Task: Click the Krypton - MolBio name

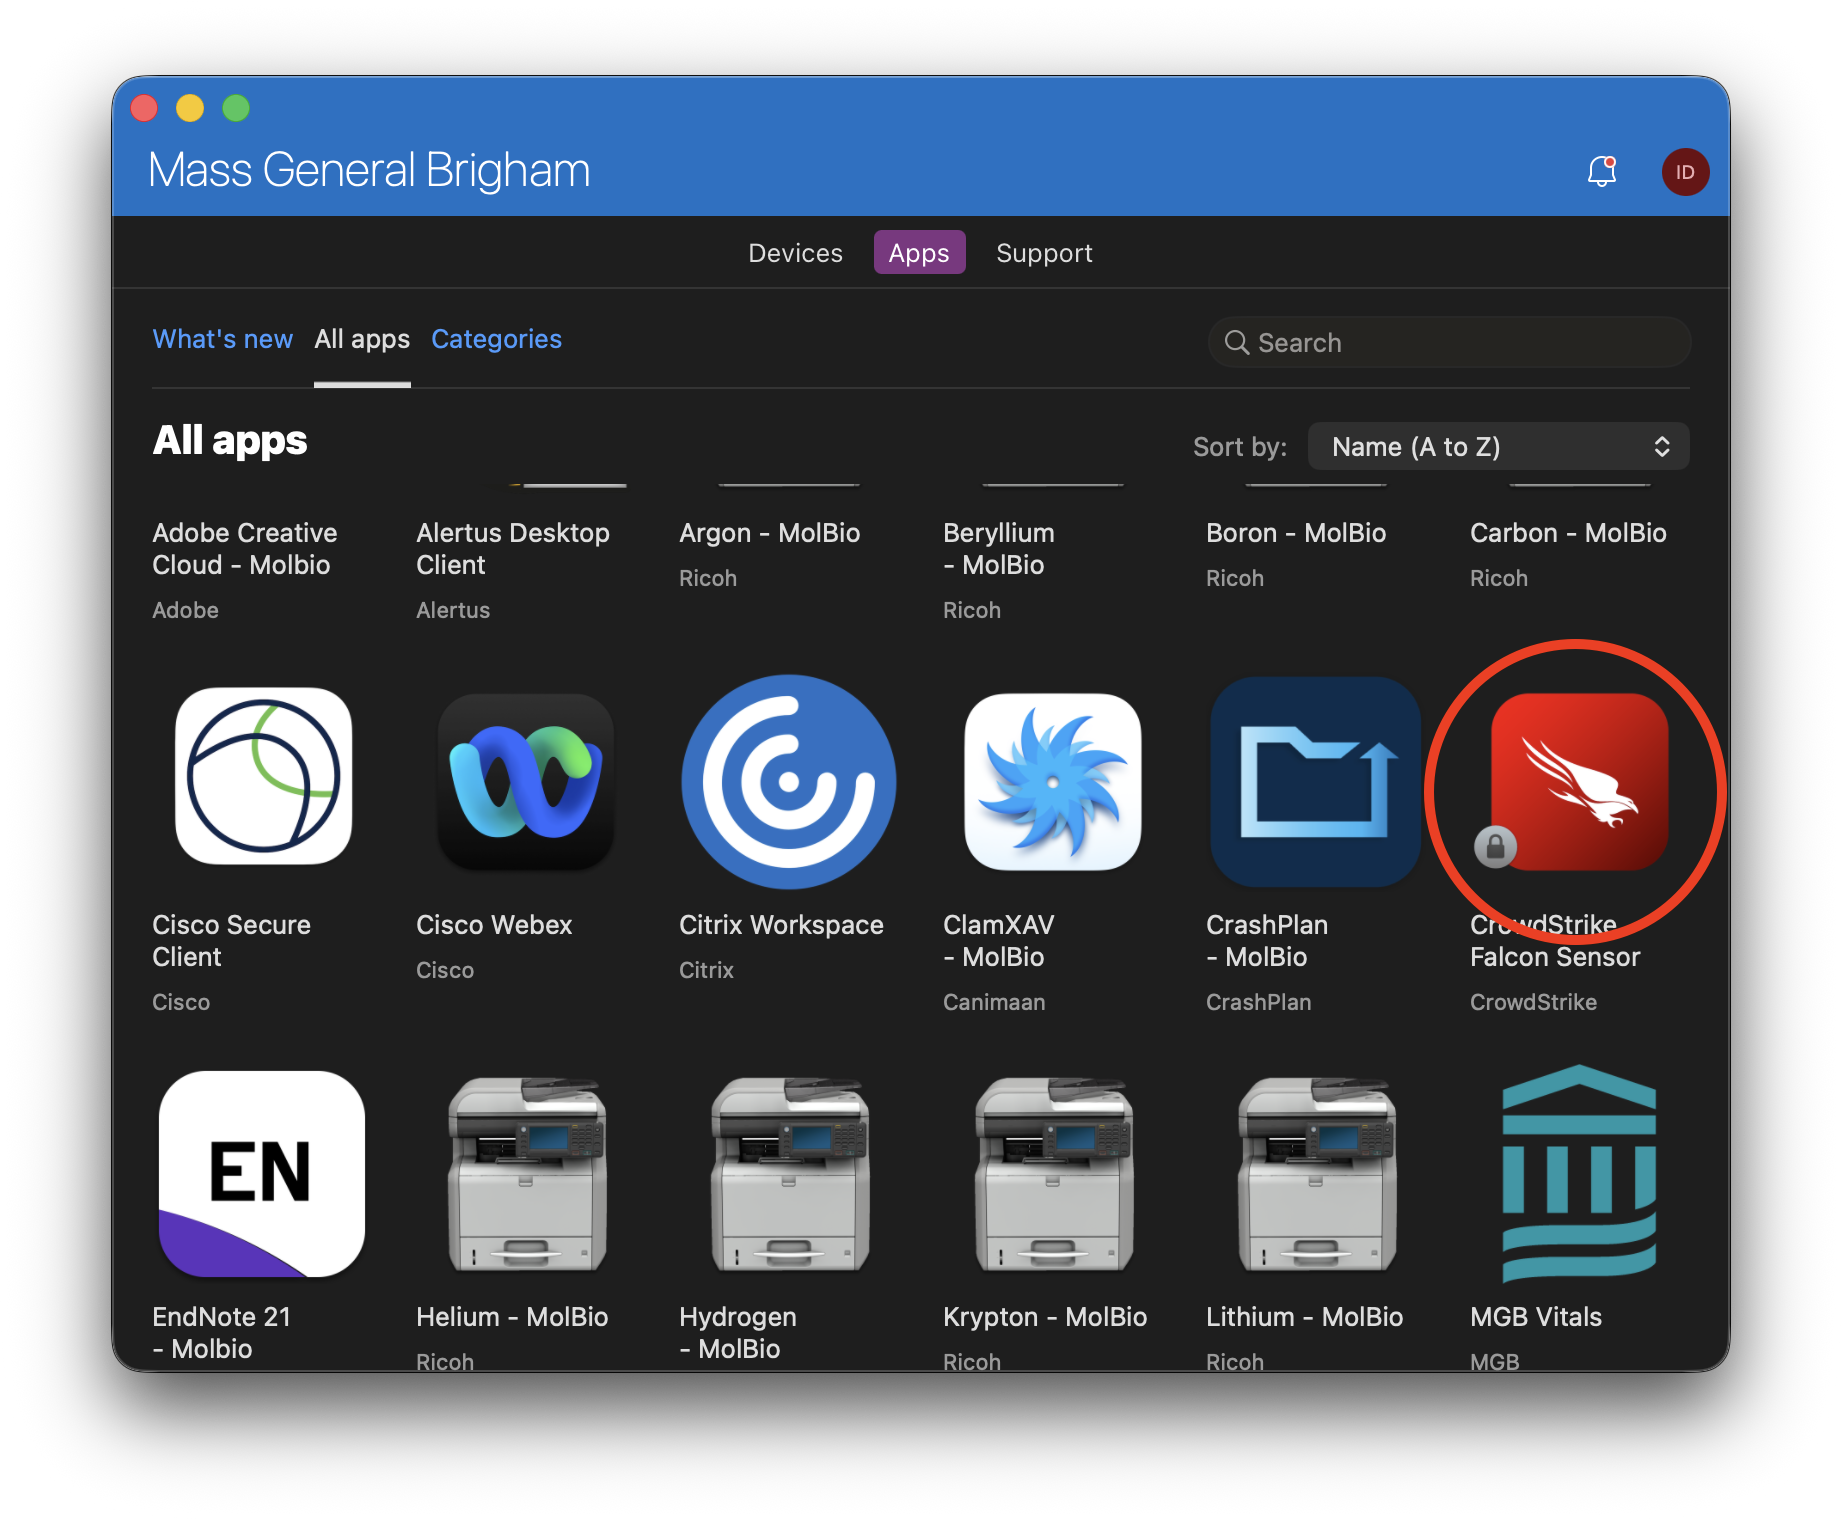Action: coord(1045,1317)
